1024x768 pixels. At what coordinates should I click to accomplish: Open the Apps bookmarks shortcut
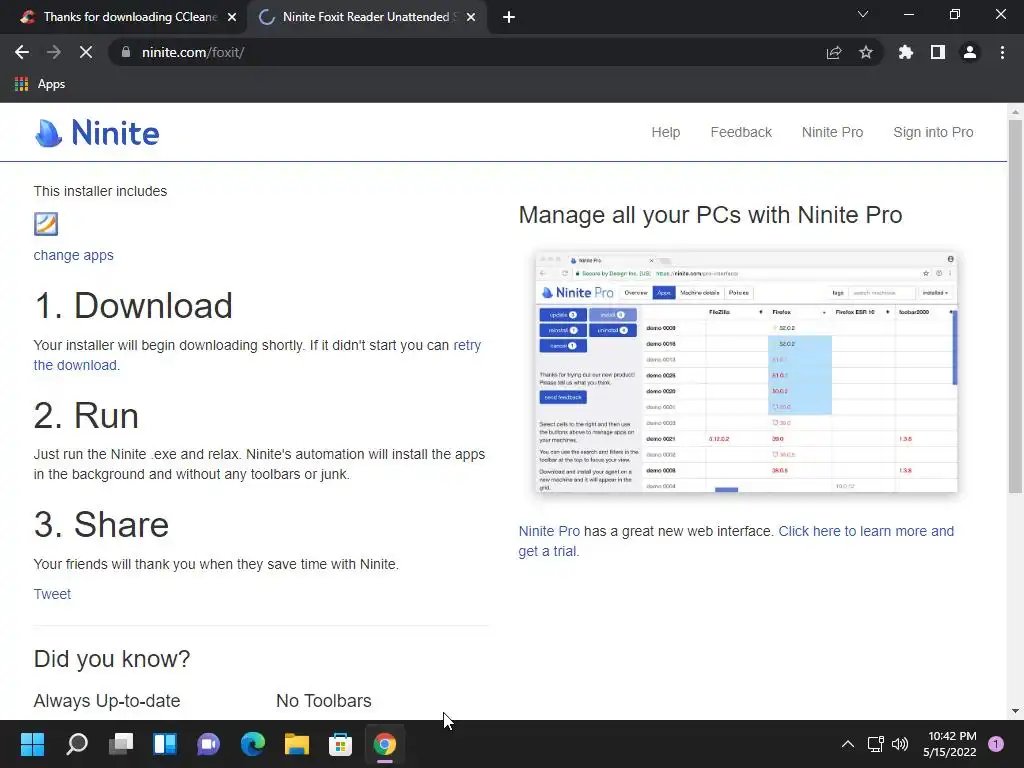point(40,84)
